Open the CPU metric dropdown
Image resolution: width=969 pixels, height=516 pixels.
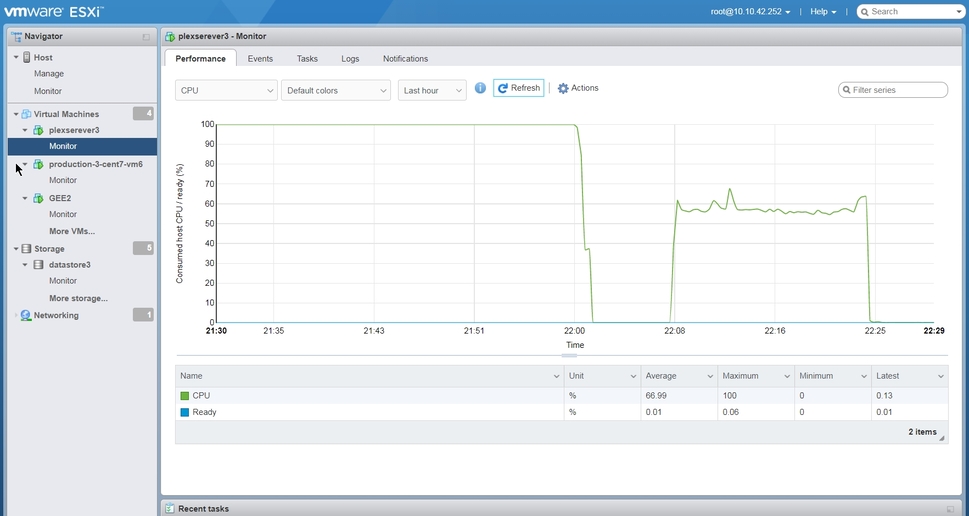click(x=226, y=90)
